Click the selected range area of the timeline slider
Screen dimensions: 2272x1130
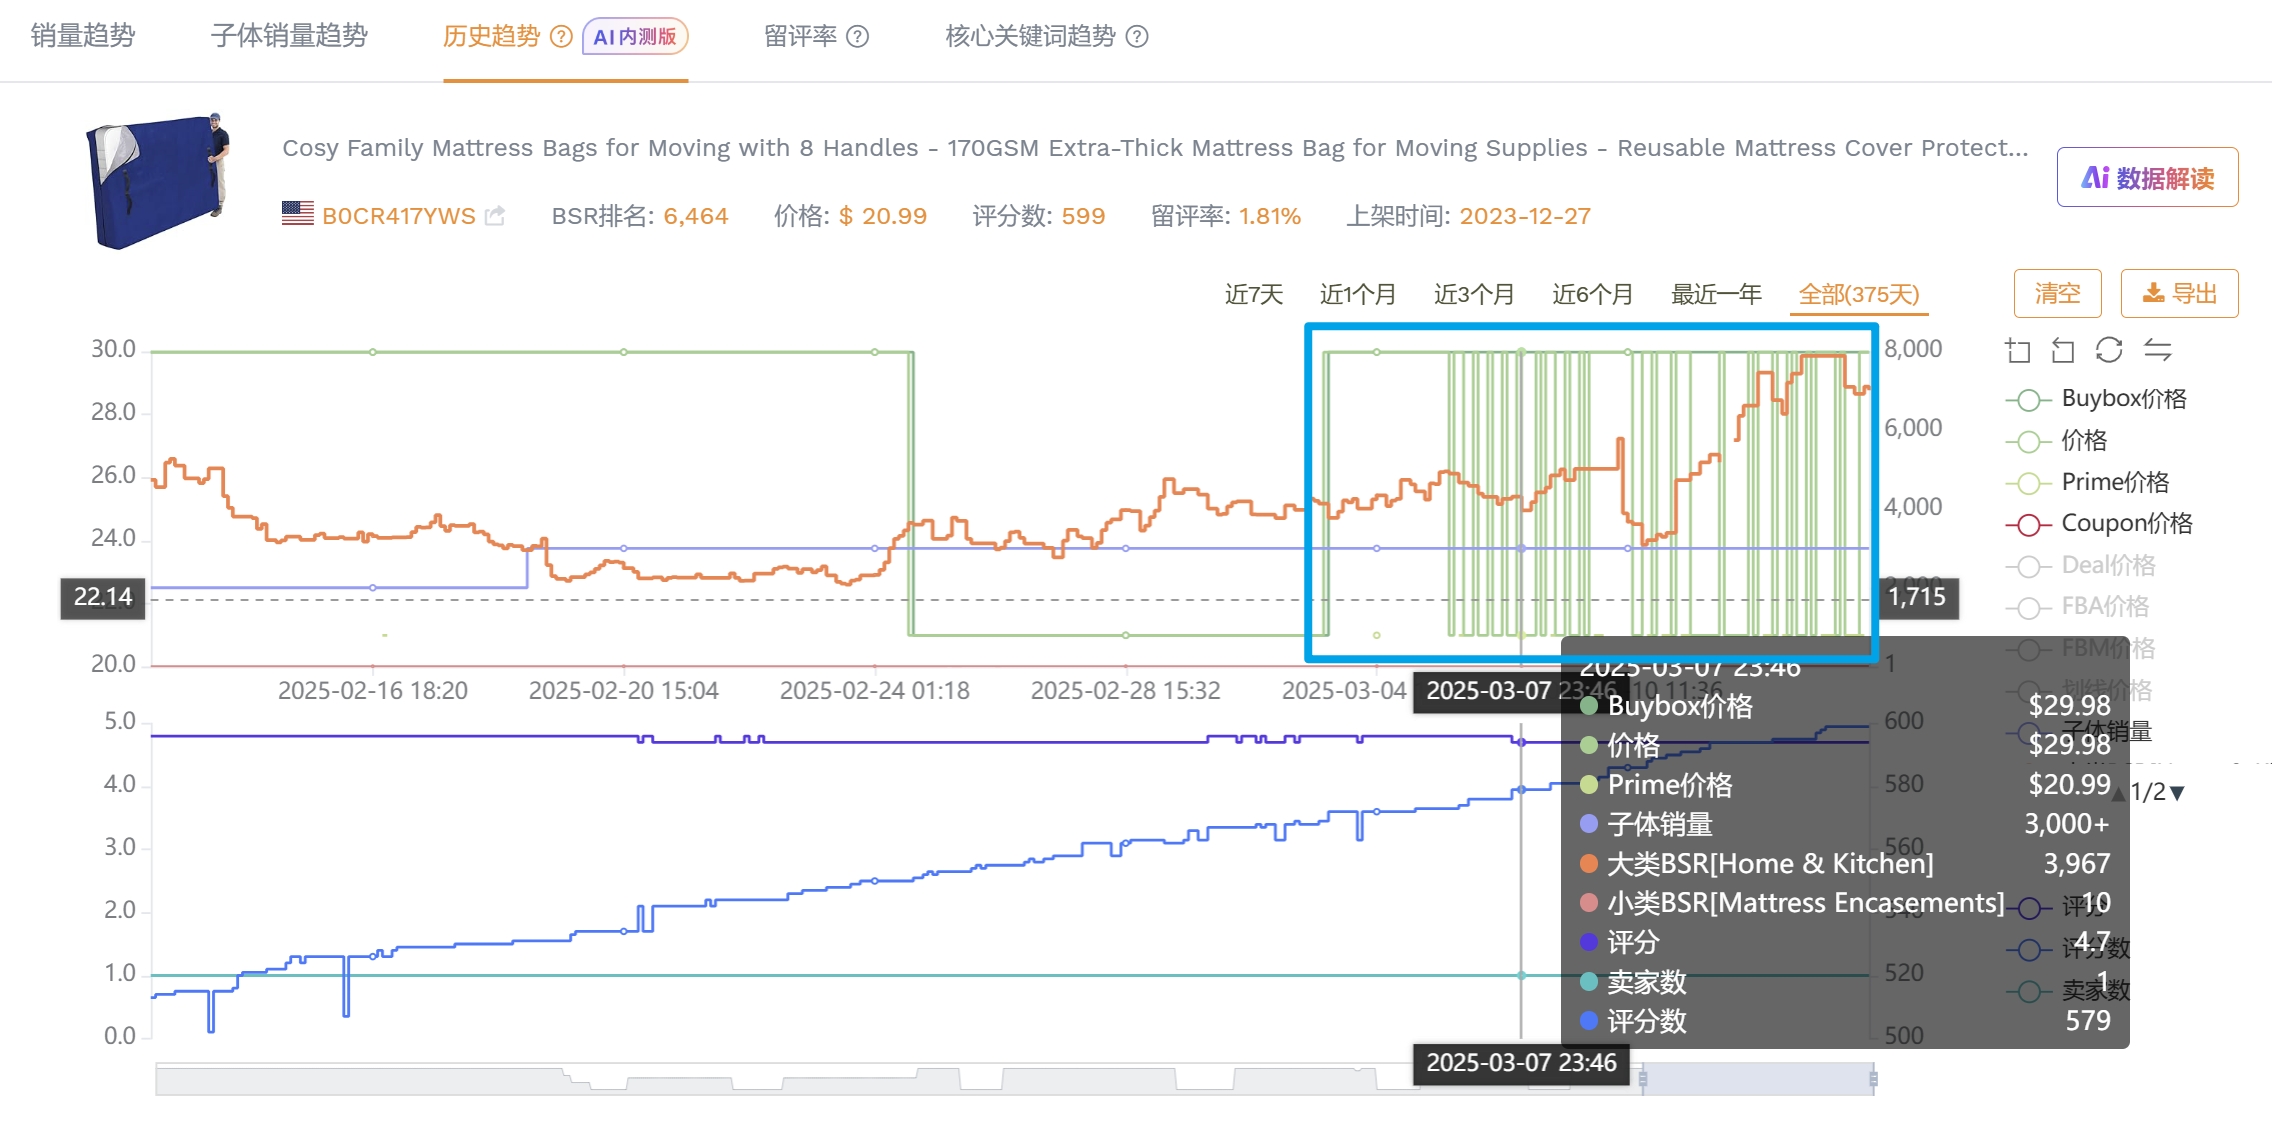tap(1757, 1079)
